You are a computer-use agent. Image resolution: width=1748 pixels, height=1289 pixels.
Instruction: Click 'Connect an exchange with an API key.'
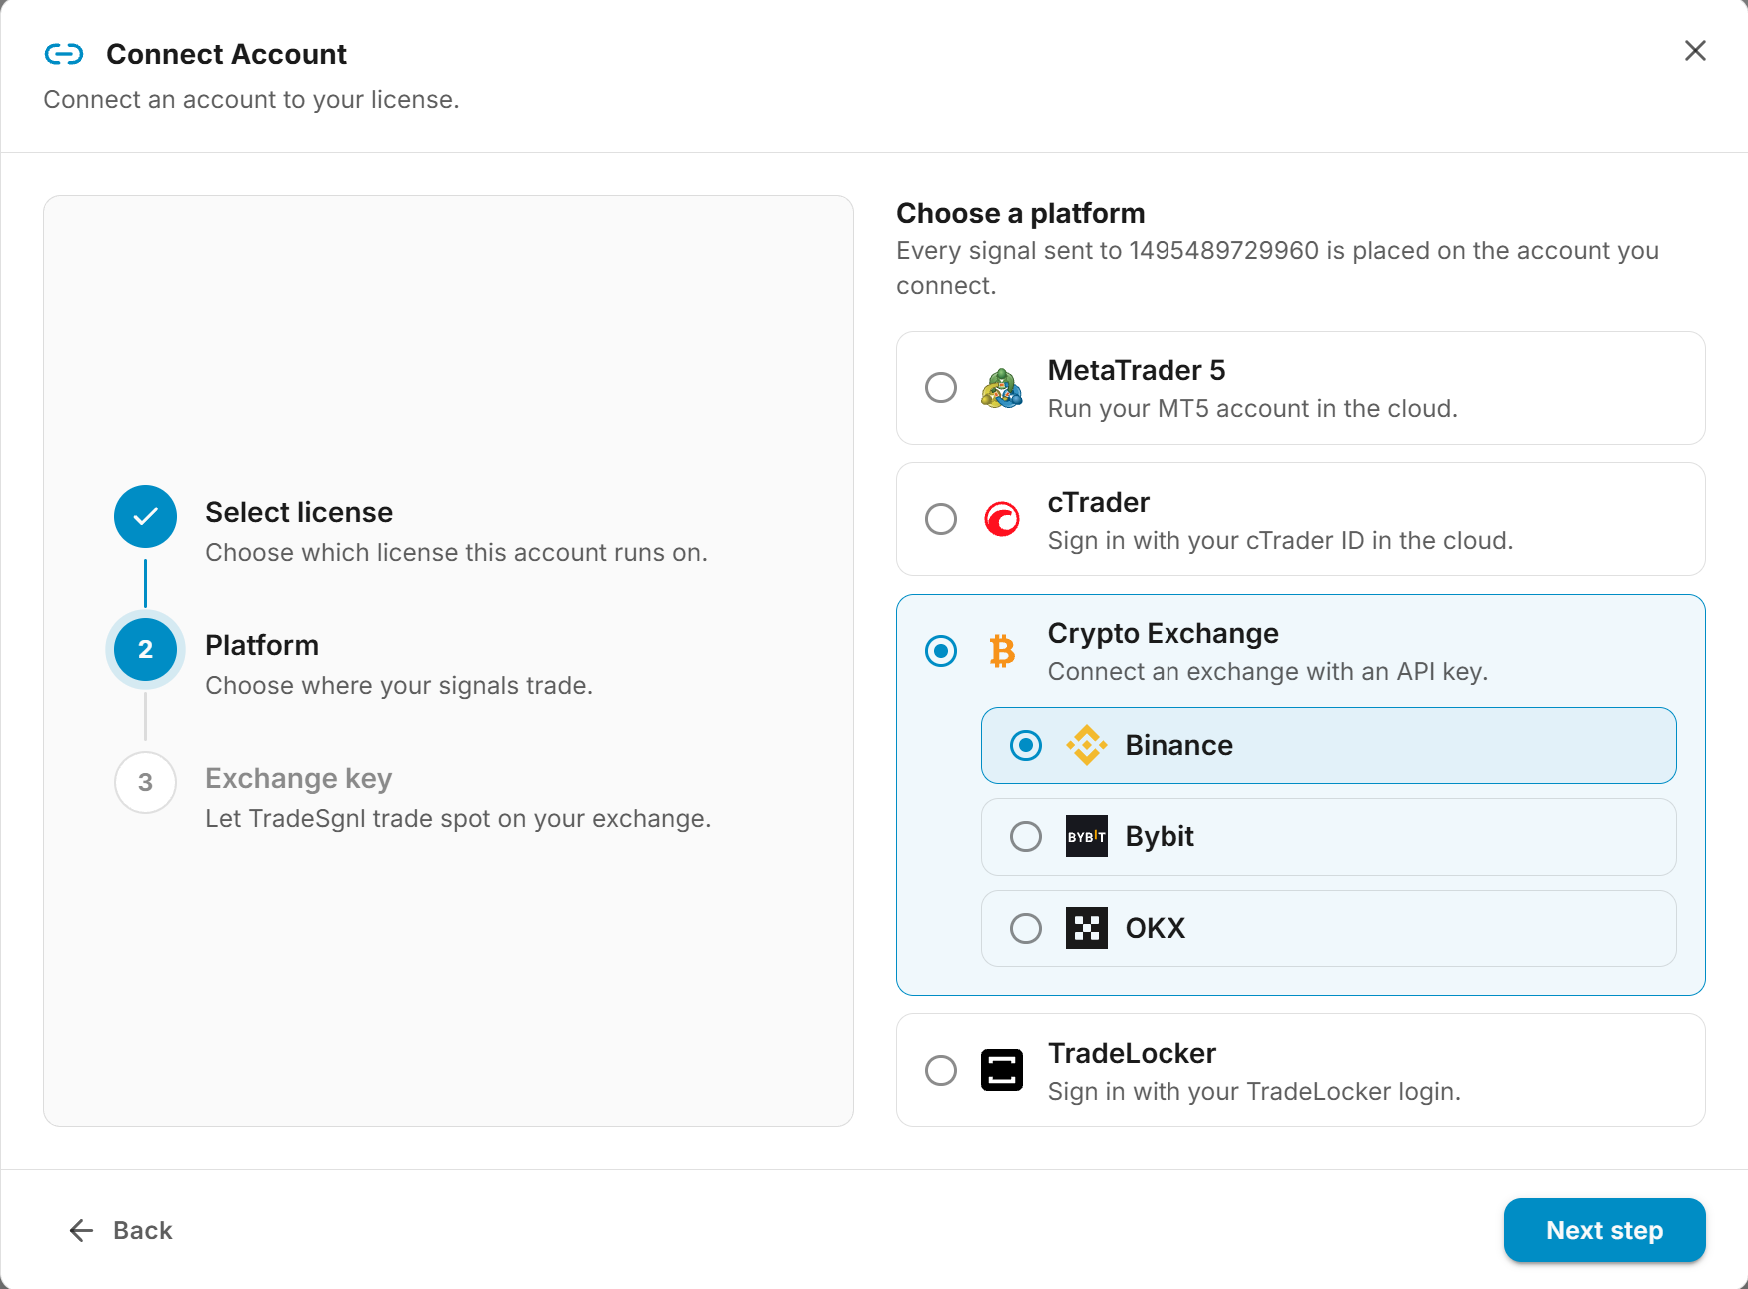click(x=1268, y=671)
